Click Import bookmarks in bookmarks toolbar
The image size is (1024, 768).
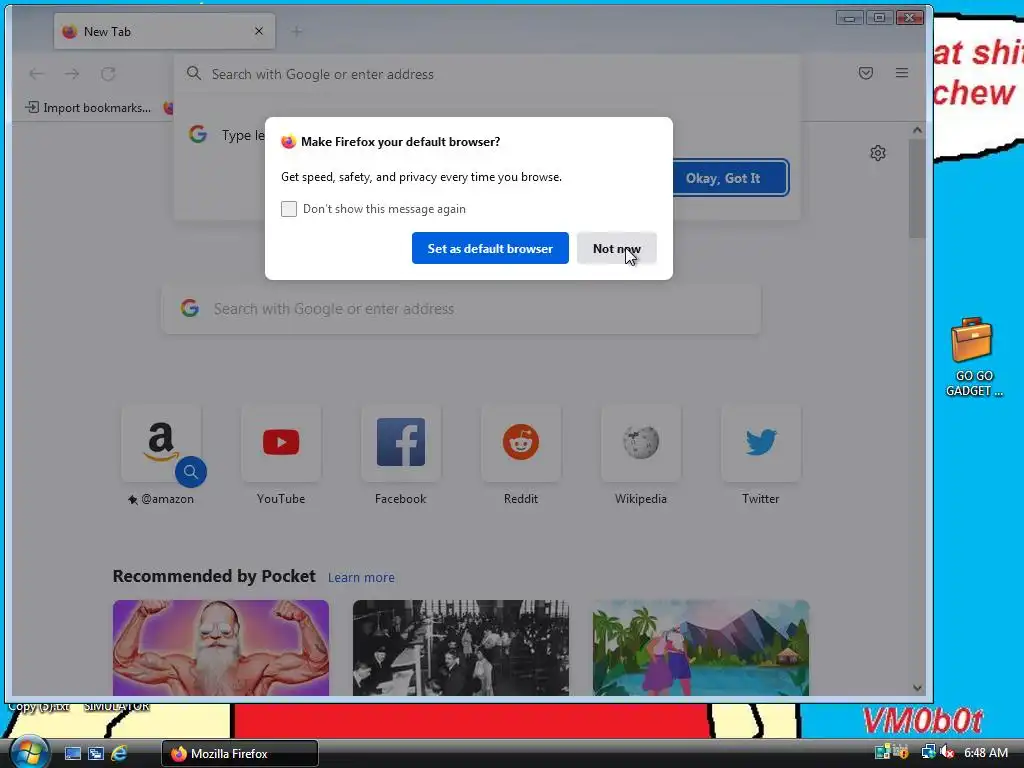point(88,108)
